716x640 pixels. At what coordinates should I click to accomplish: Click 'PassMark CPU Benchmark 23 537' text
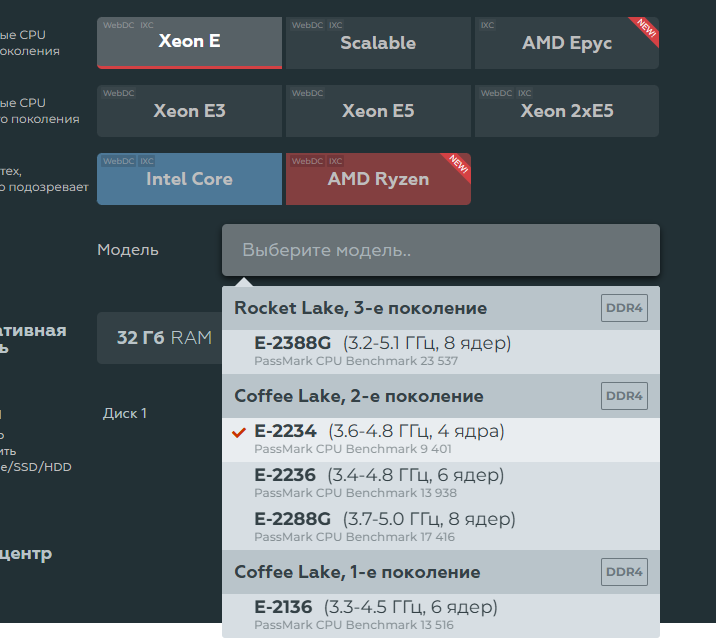356,361
